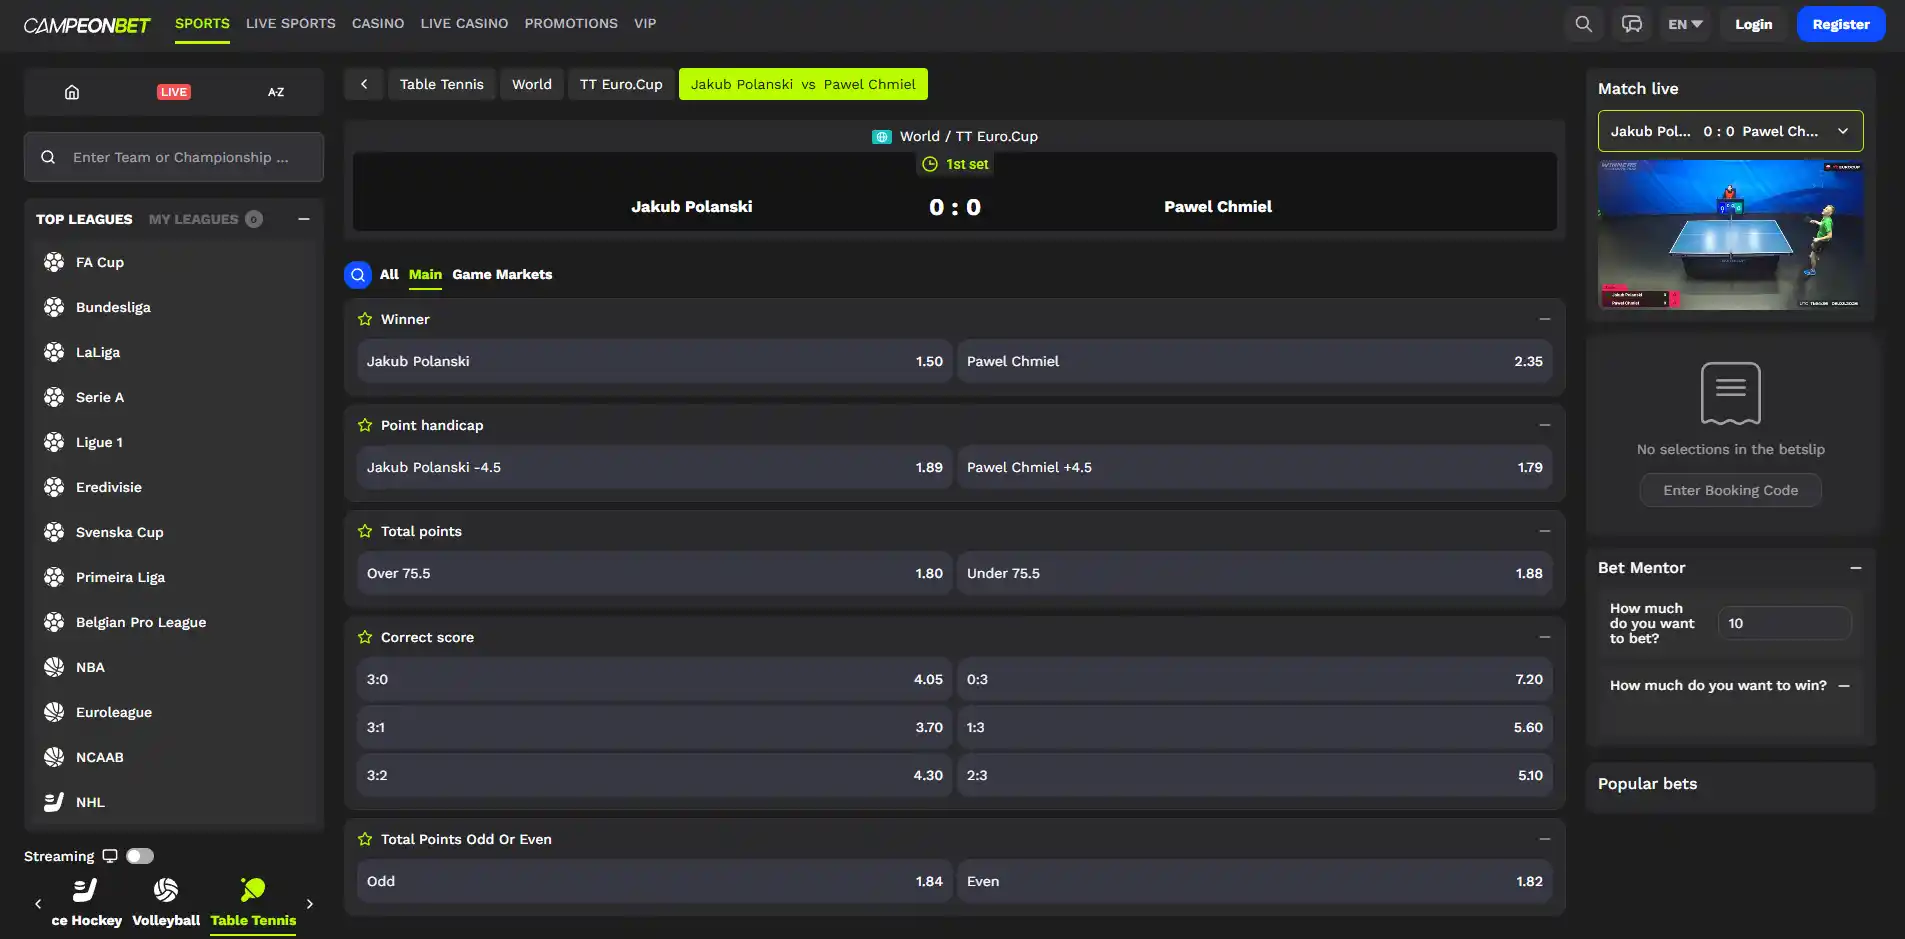
Task: Open the live chat support icon
Action: pyautogui.click(x=1632, y=24)
